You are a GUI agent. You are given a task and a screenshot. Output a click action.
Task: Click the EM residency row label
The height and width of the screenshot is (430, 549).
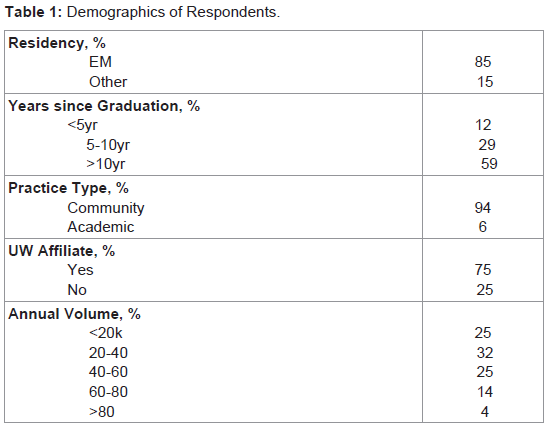point(100,62)
